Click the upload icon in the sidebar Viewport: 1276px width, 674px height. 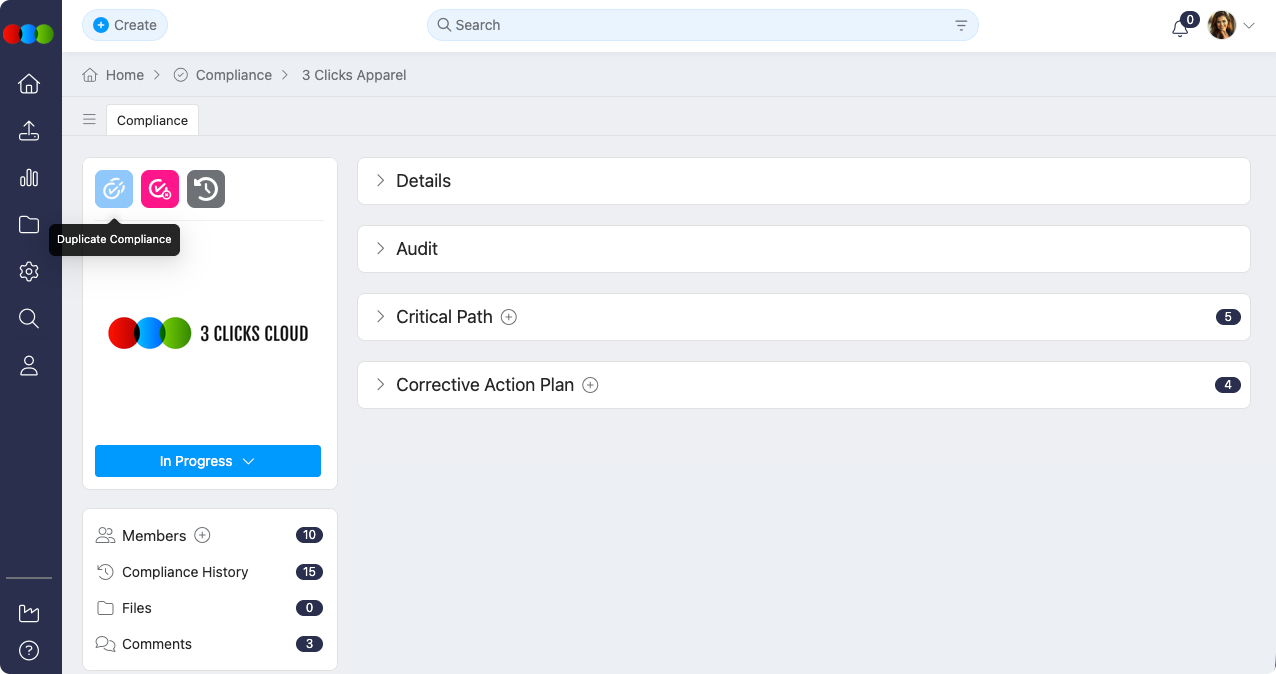[29, 130]
